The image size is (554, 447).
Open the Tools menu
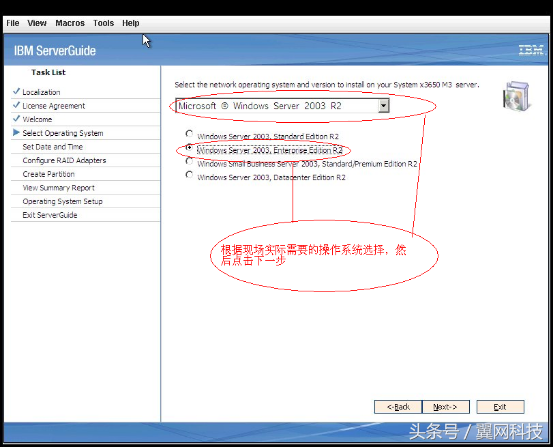tap(104, 23)
